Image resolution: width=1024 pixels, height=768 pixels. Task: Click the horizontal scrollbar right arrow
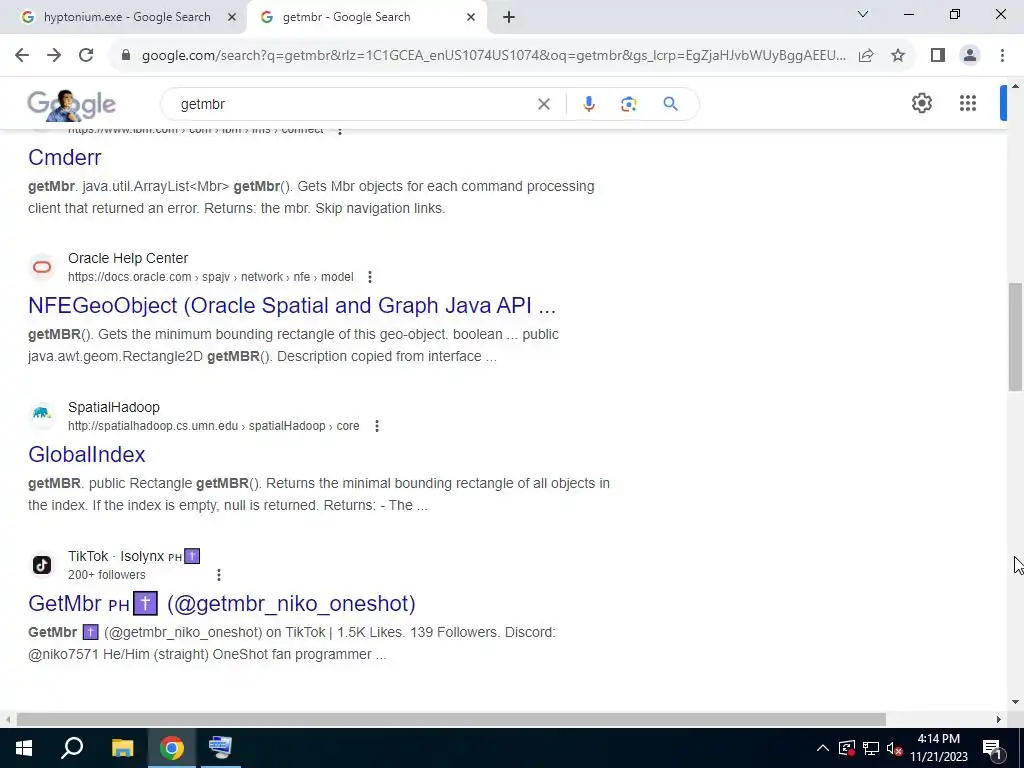[999, 719]
